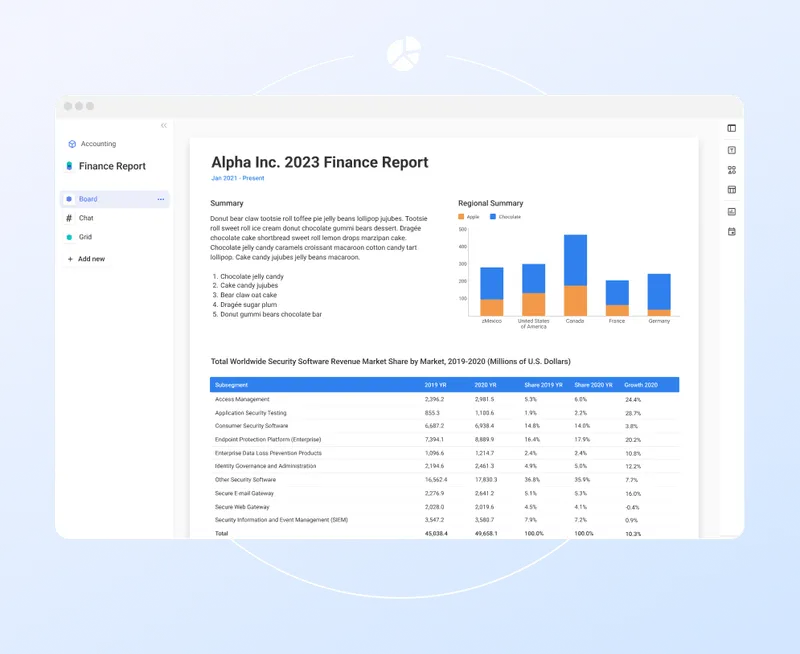Collapse the sidebar with the double chevron
This screenshot has width=800, height=654.
coord(164,125)
